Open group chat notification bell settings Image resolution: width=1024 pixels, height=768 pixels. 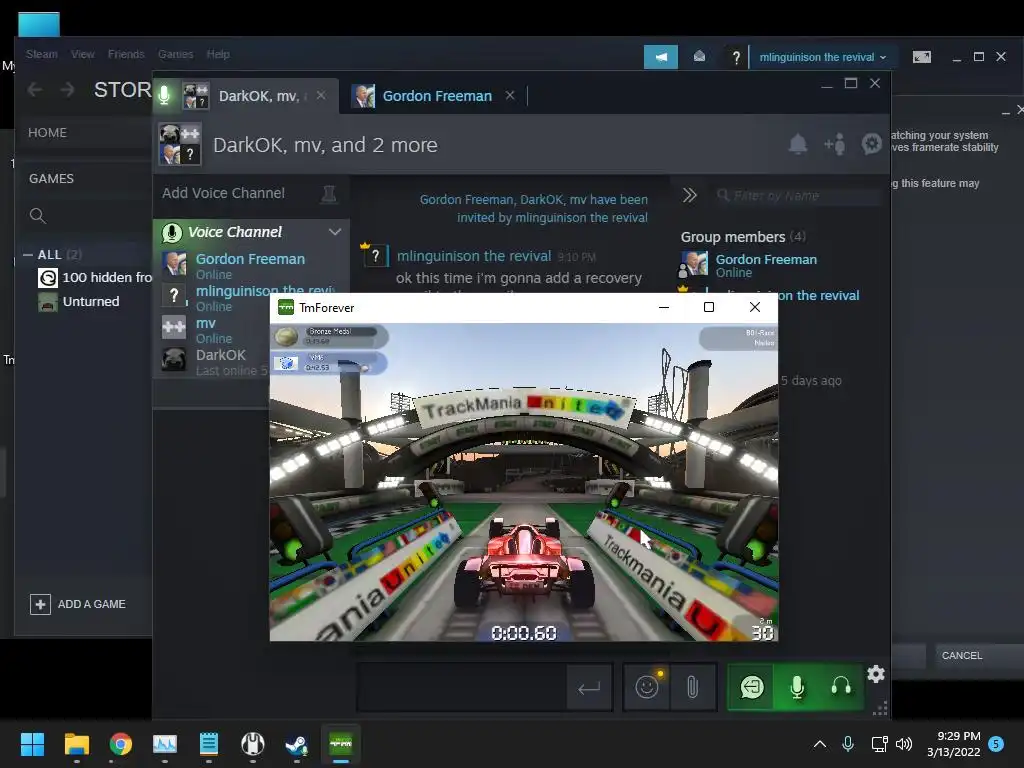point(797,144)
